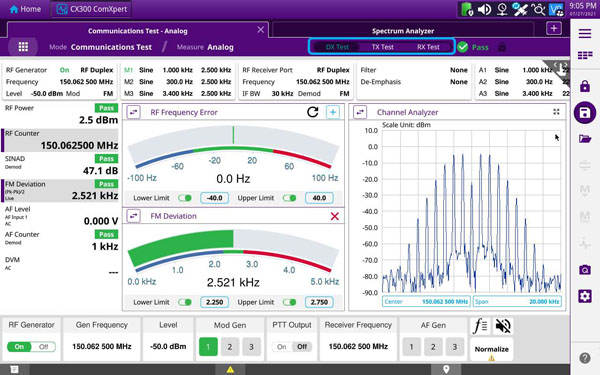
Task: Close the FM Deviation meter panel
Action: pos(334,216)
